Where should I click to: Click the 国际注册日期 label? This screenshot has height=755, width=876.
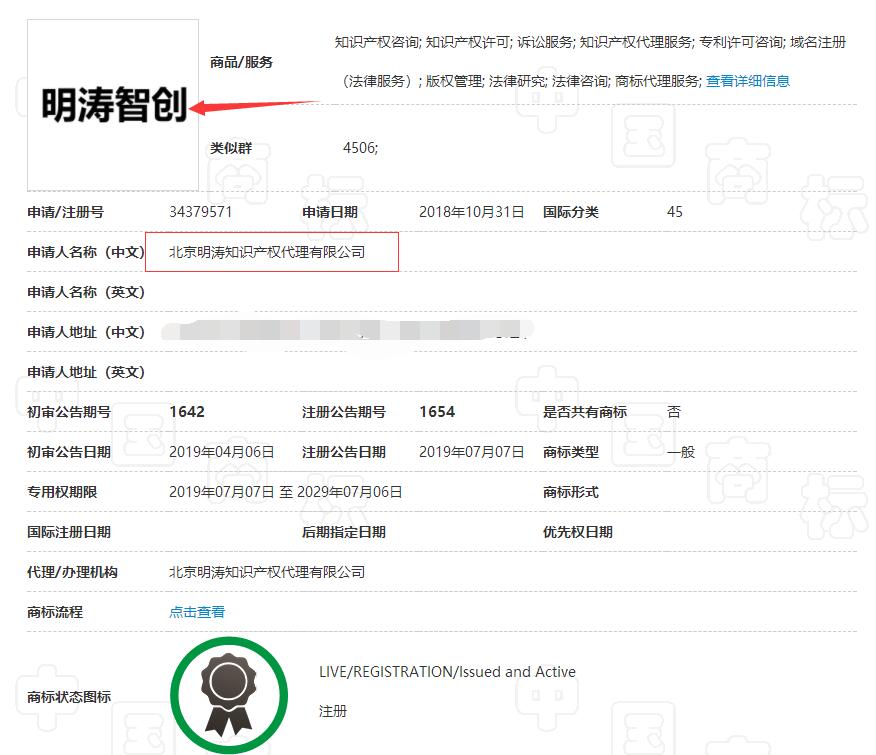click(x=69, y=532)
